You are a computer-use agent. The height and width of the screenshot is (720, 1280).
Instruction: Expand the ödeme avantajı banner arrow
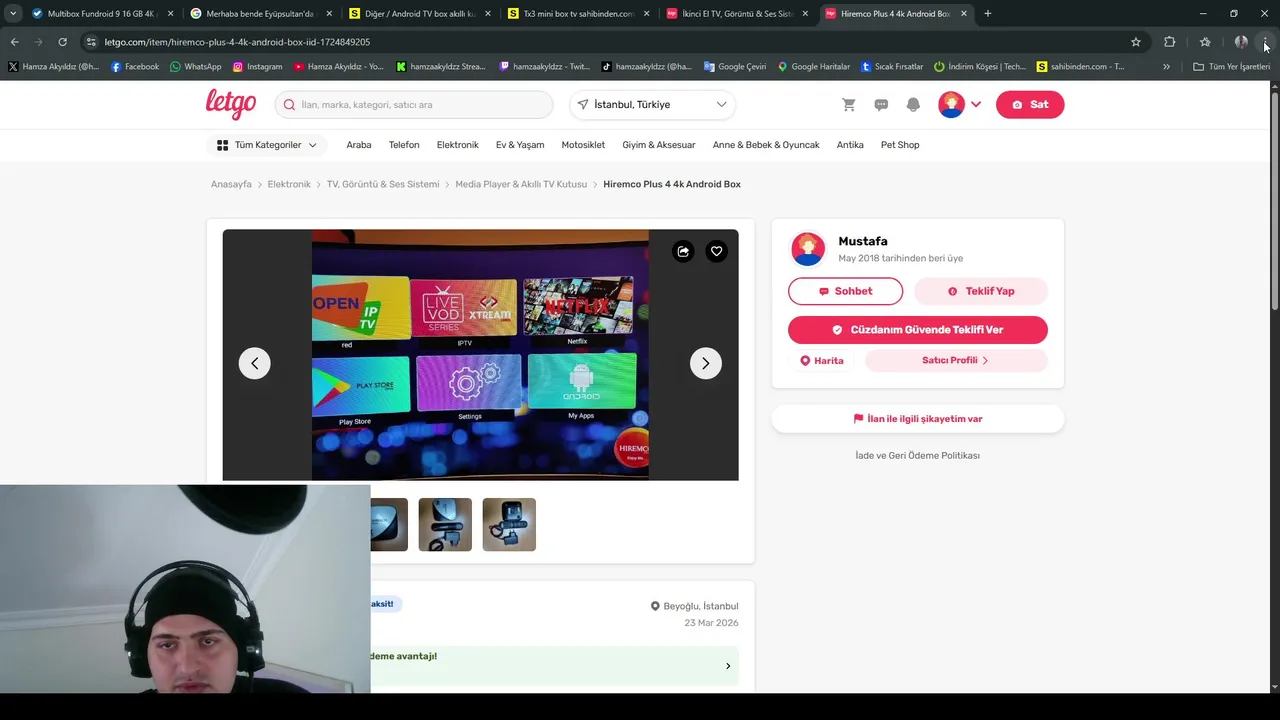728,666
